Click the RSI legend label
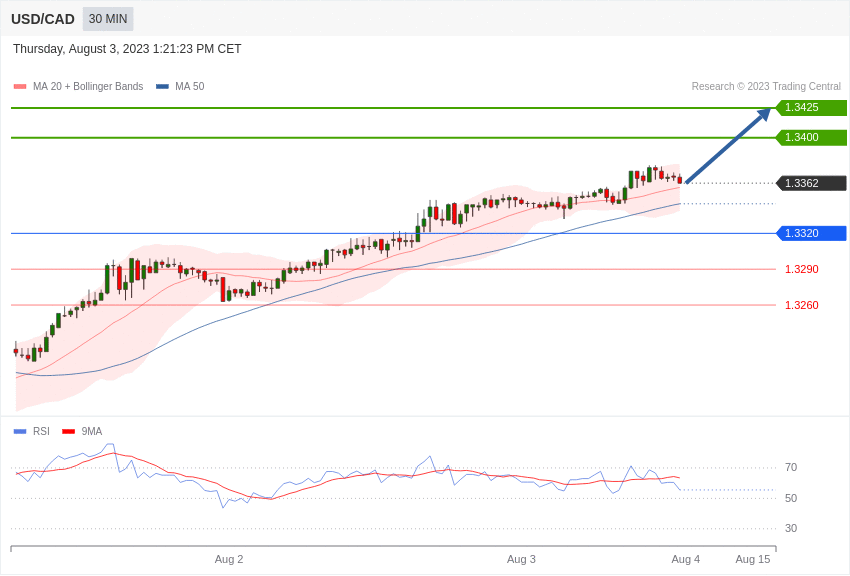Viewport: 850px width, 576px height. [x=41, y=431]
